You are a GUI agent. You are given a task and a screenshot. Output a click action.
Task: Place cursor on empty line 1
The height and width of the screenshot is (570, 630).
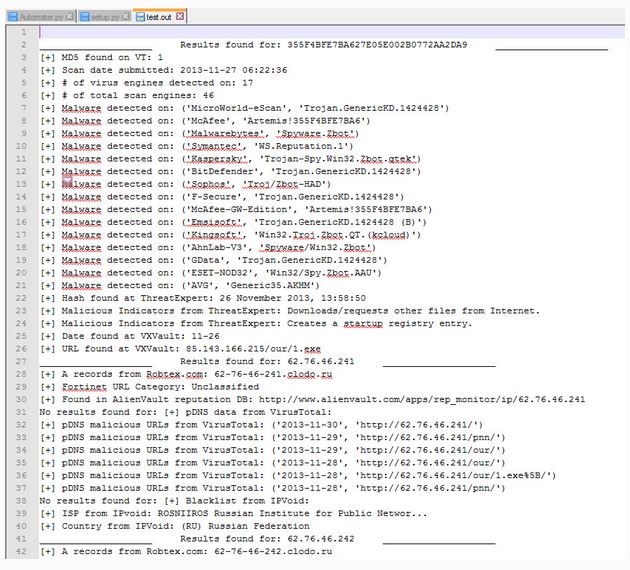[331, 32]
